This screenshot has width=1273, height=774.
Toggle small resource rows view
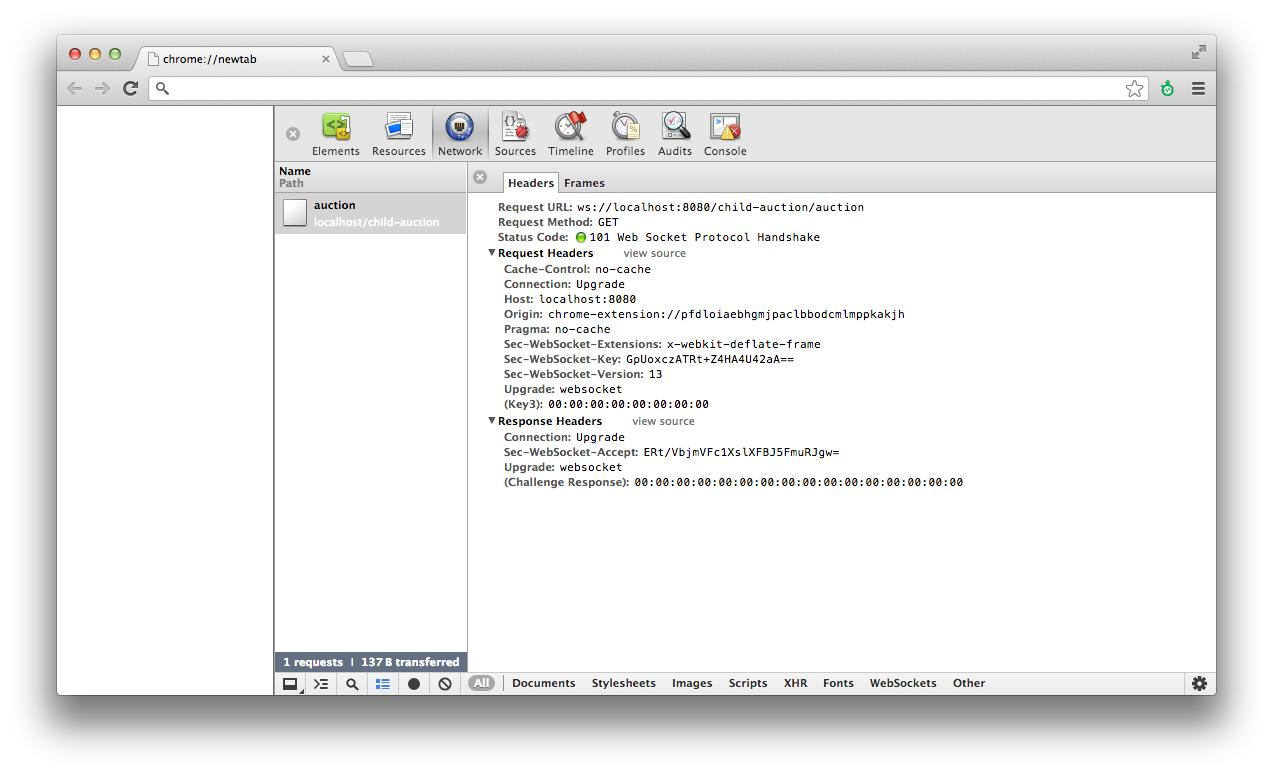point(383,684)
